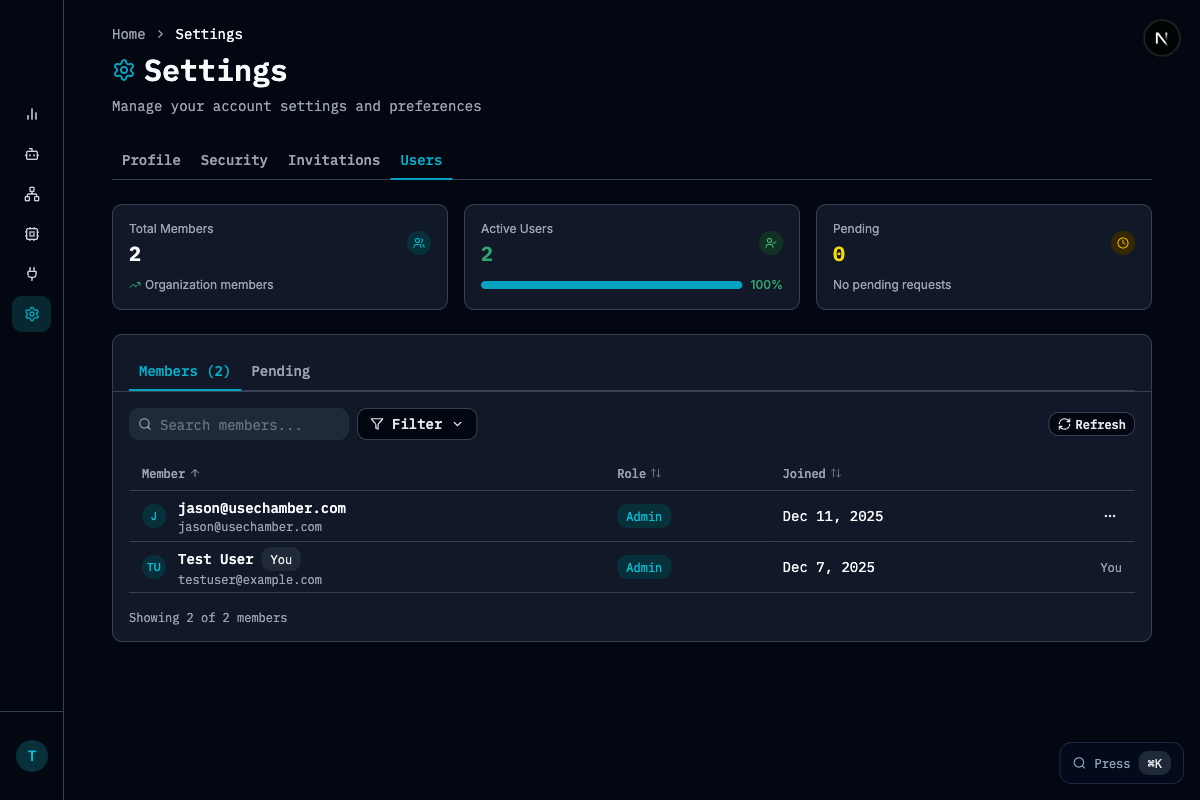Click the Admin badge for Test User

click(x=644, y=567)
